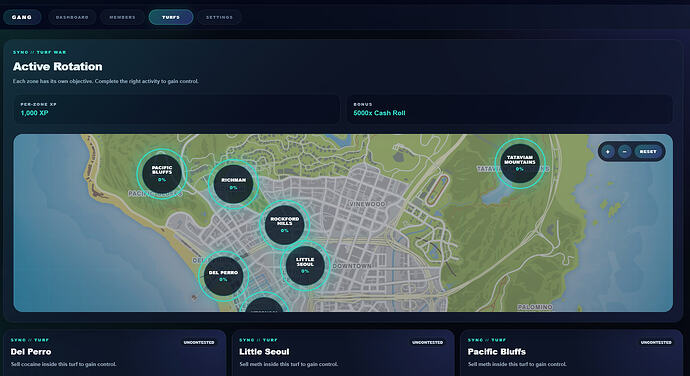Click the DOWNTOWN label on the map
This screenshot has height=376, width=690.
tap(352, 266)
